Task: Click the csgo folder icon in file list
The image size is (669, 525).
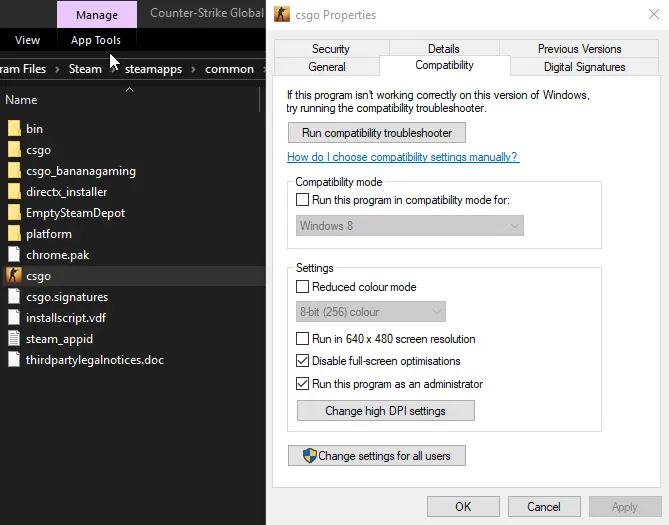Action: click(14, 149)
